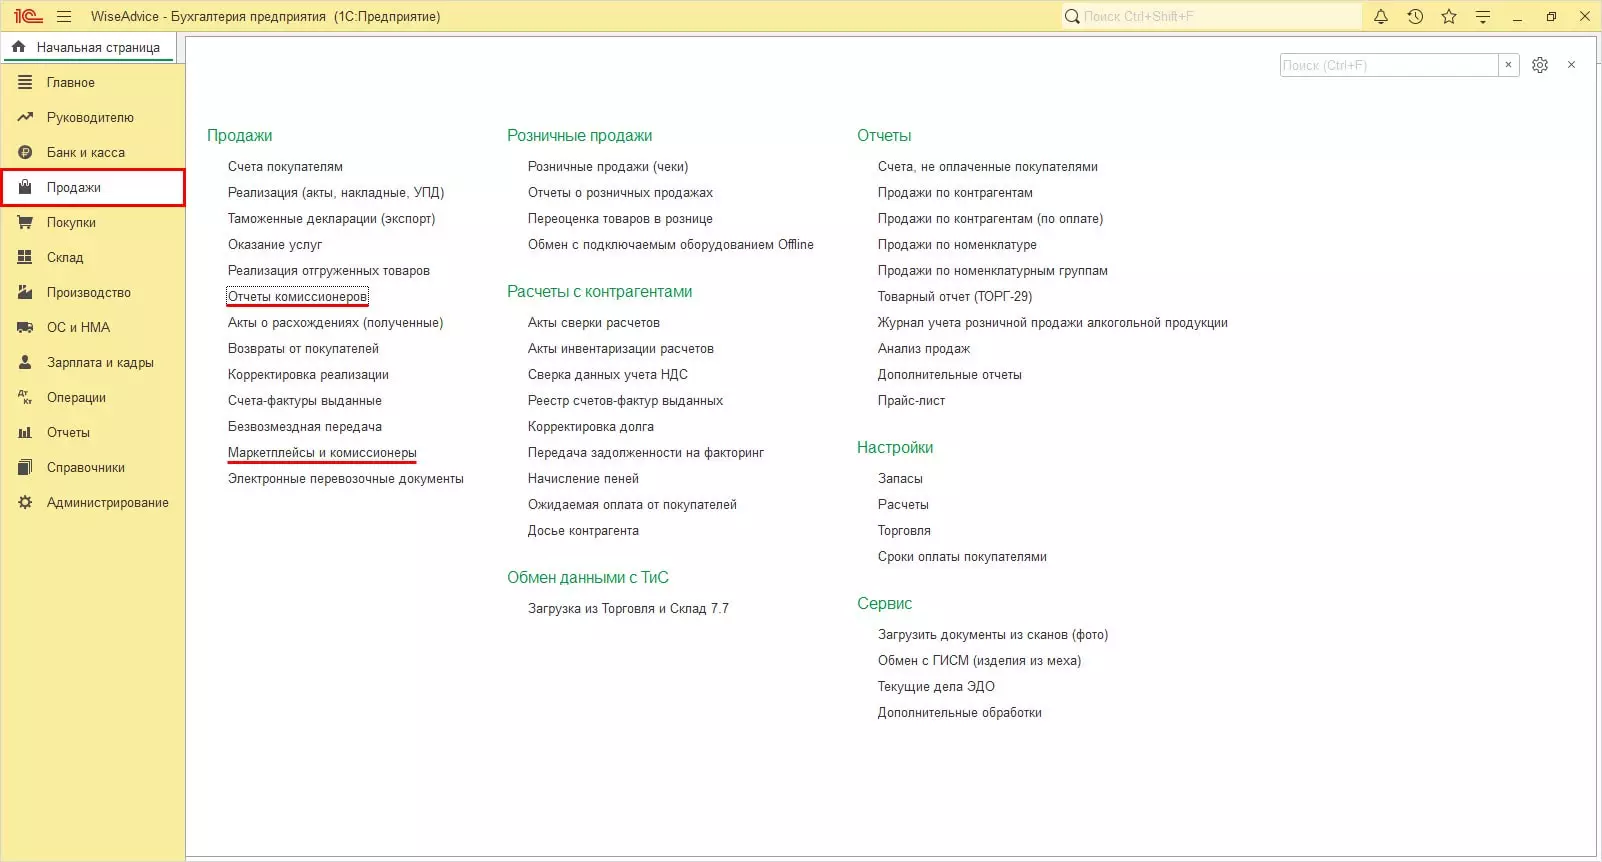
Task: Open favorites star icon
Action: point(1449,16)
